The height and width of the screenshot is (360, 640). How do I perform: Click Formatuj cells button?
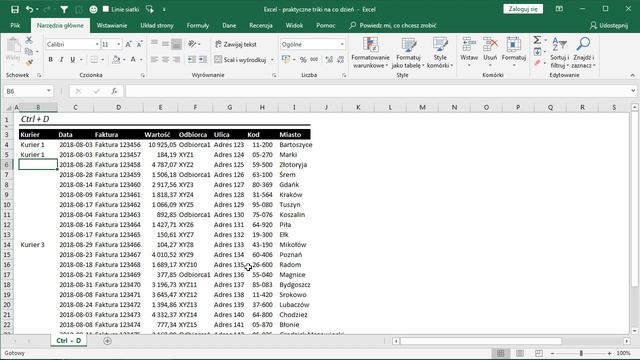(514, 53)
